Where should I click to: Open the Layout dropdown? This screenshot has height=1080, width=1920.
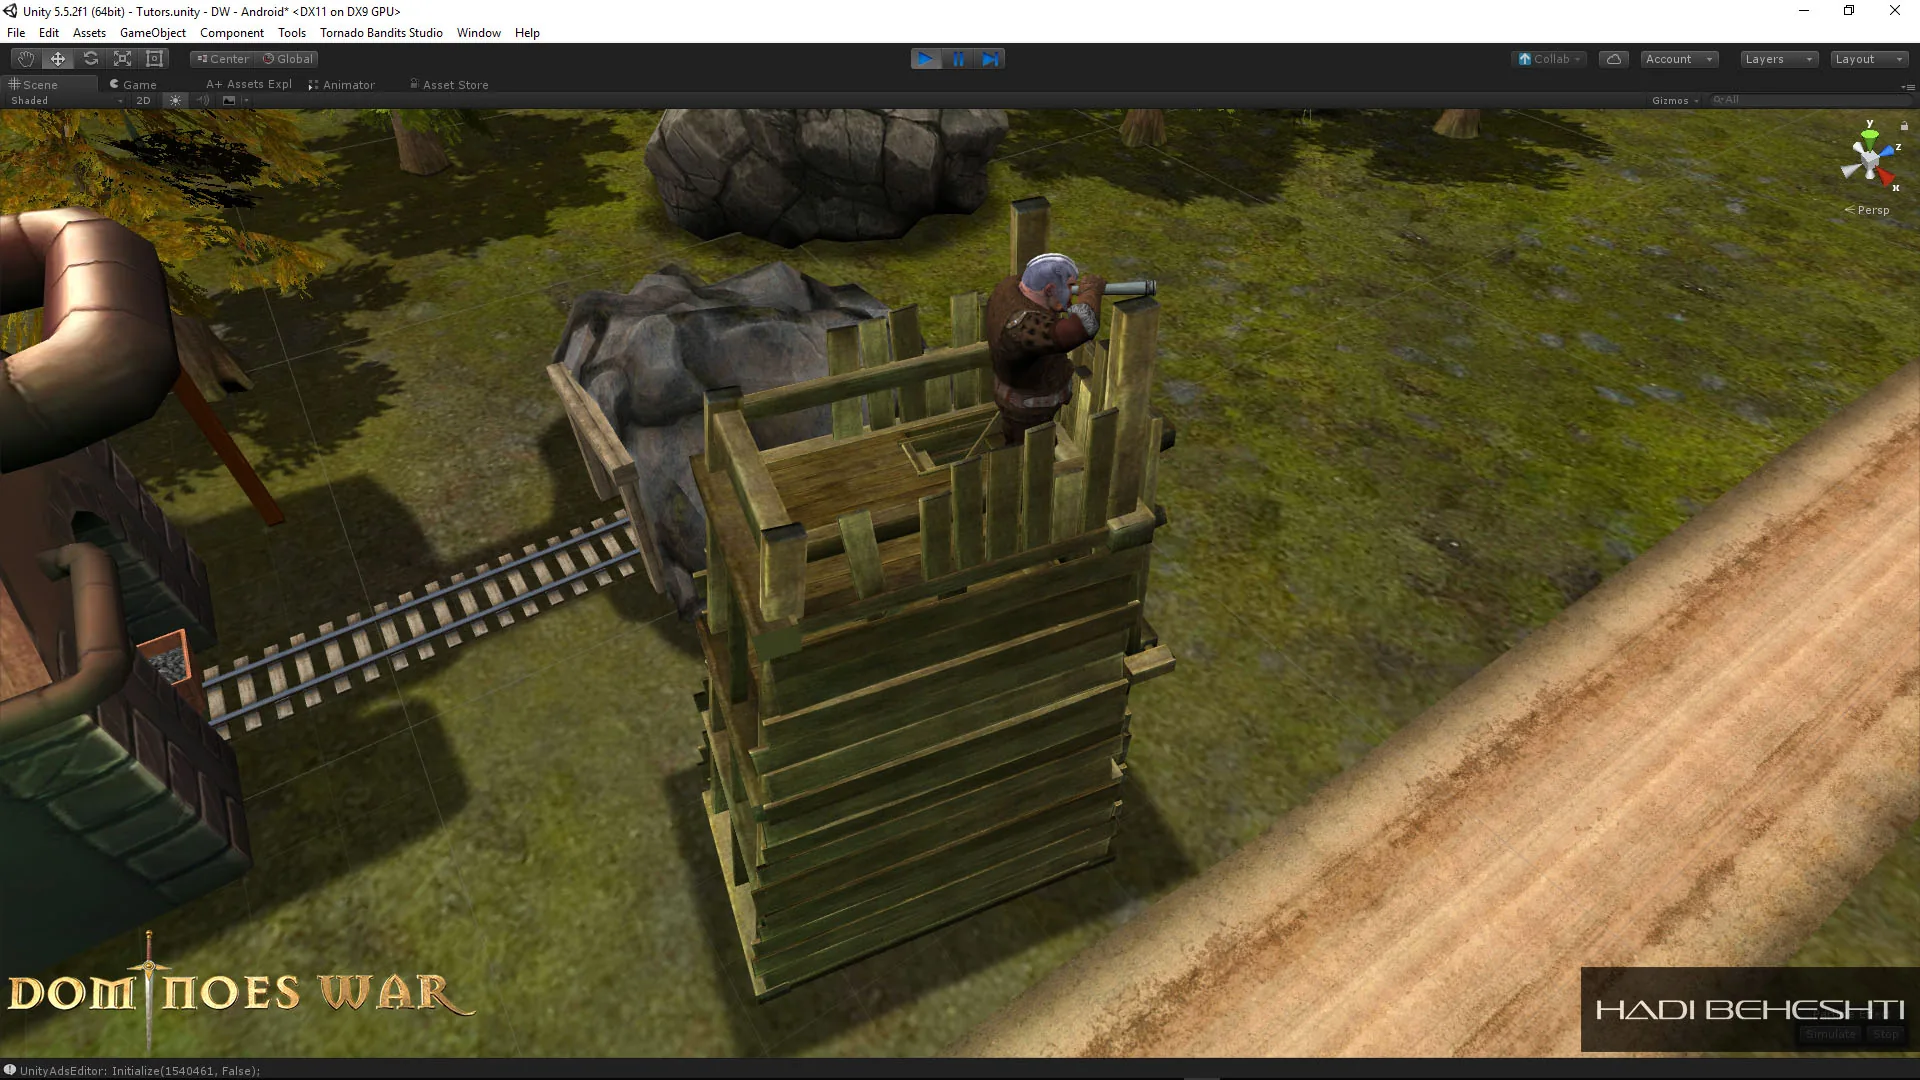pos(1869,59)
